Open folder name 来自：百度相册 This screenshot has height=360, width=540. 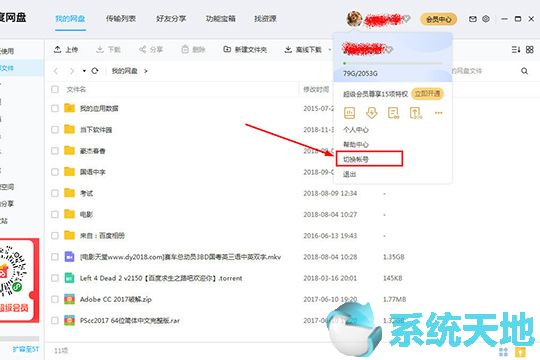tap(102, 236)
